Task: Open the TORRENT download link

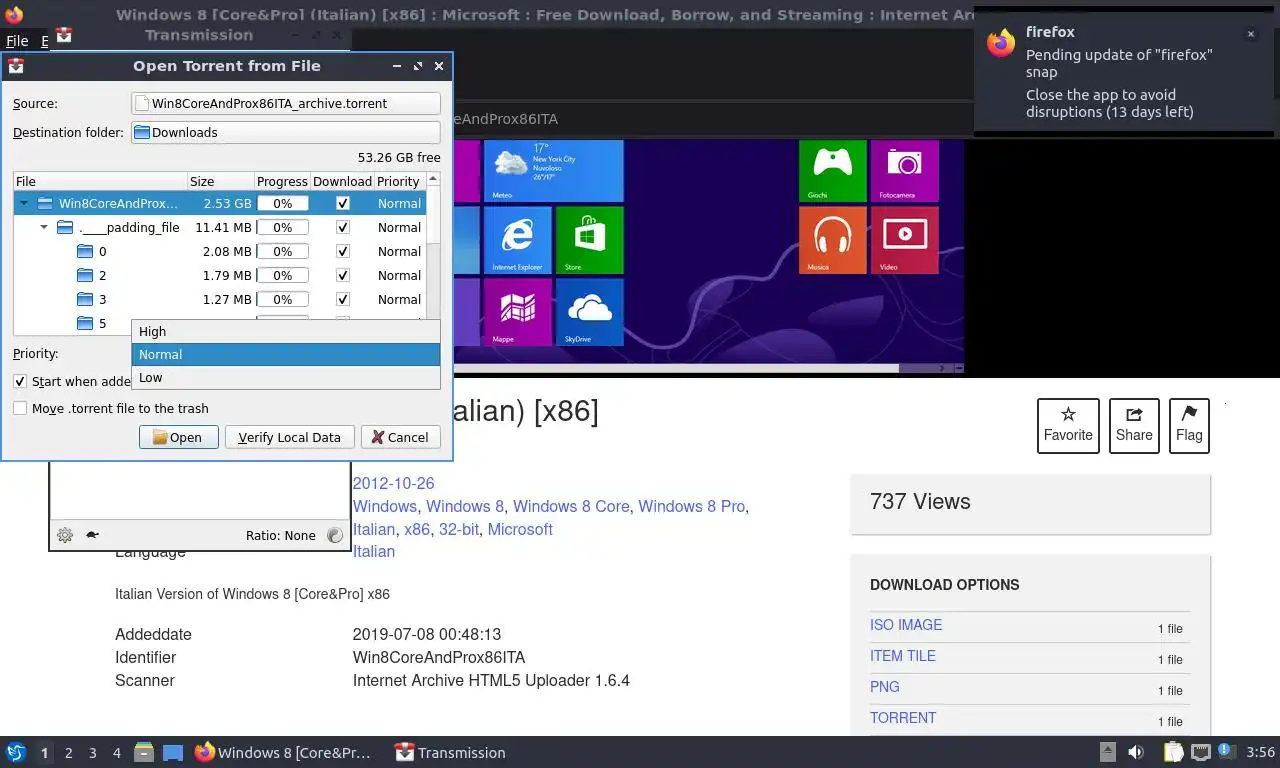Action: [903, 717]
